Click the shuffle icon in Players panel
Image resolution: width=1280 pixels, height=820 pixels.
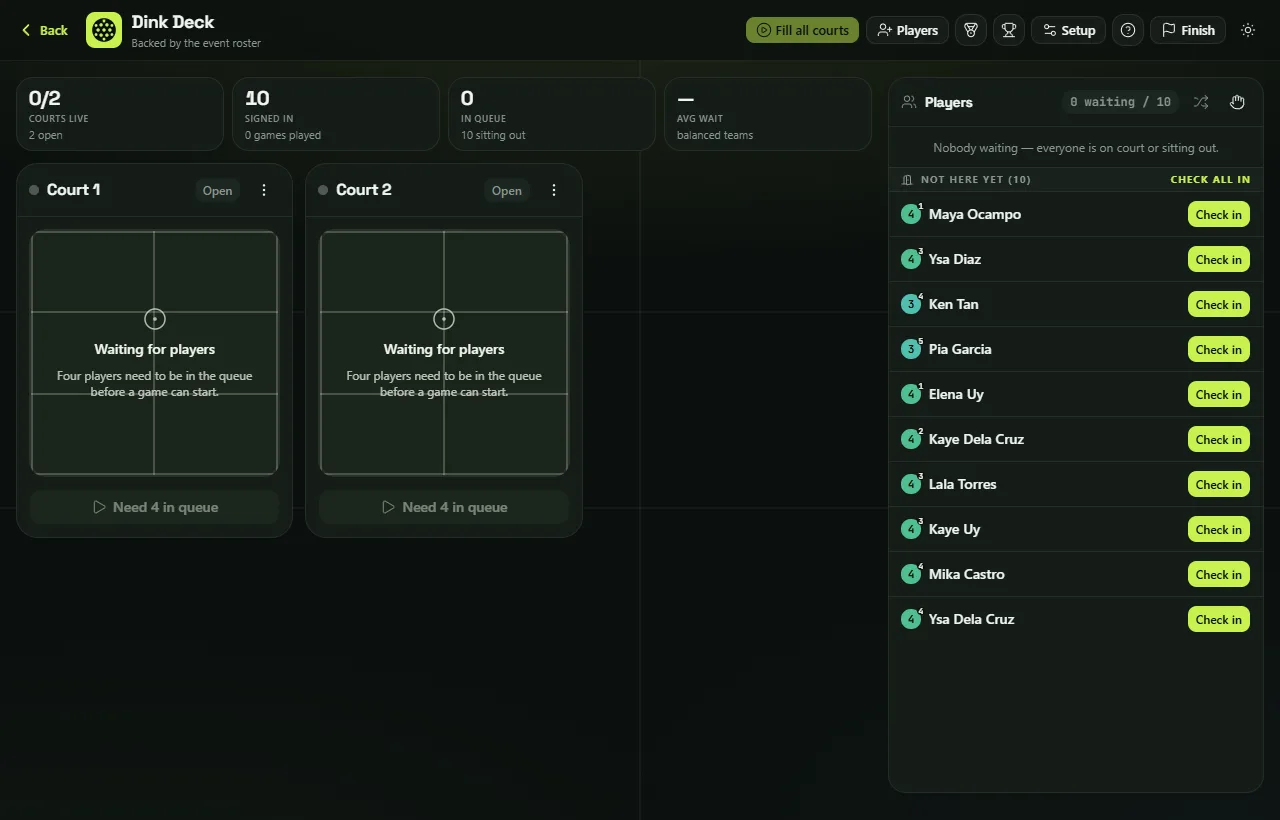tap(1201, 102)
